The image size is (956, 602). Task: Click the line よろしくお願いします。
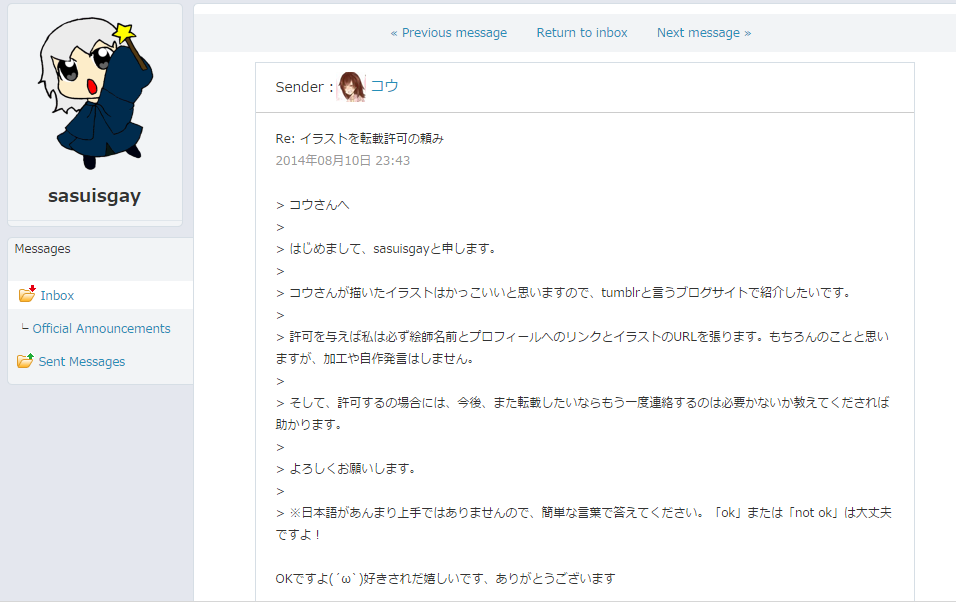point(346,469)
